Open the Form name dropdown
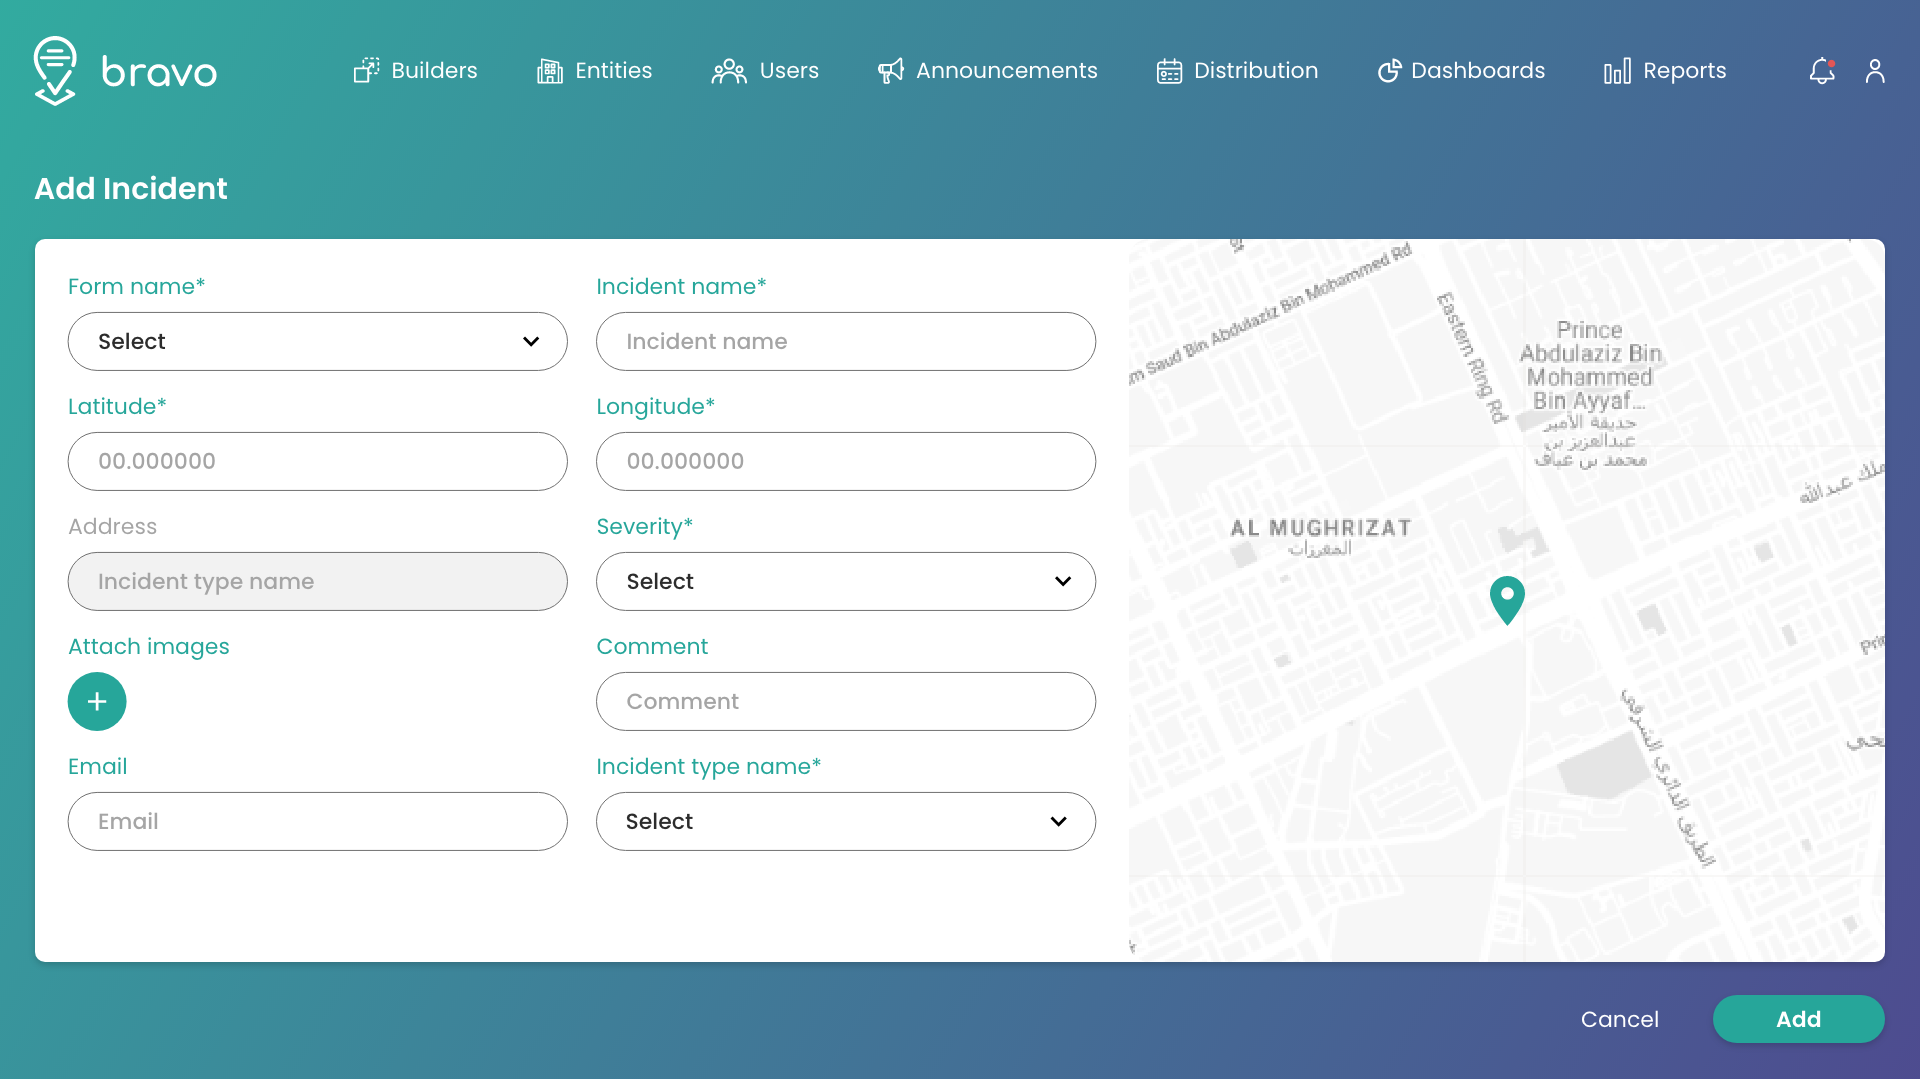The height and width of the screenshot is (1079, 1920). point(317,341)
